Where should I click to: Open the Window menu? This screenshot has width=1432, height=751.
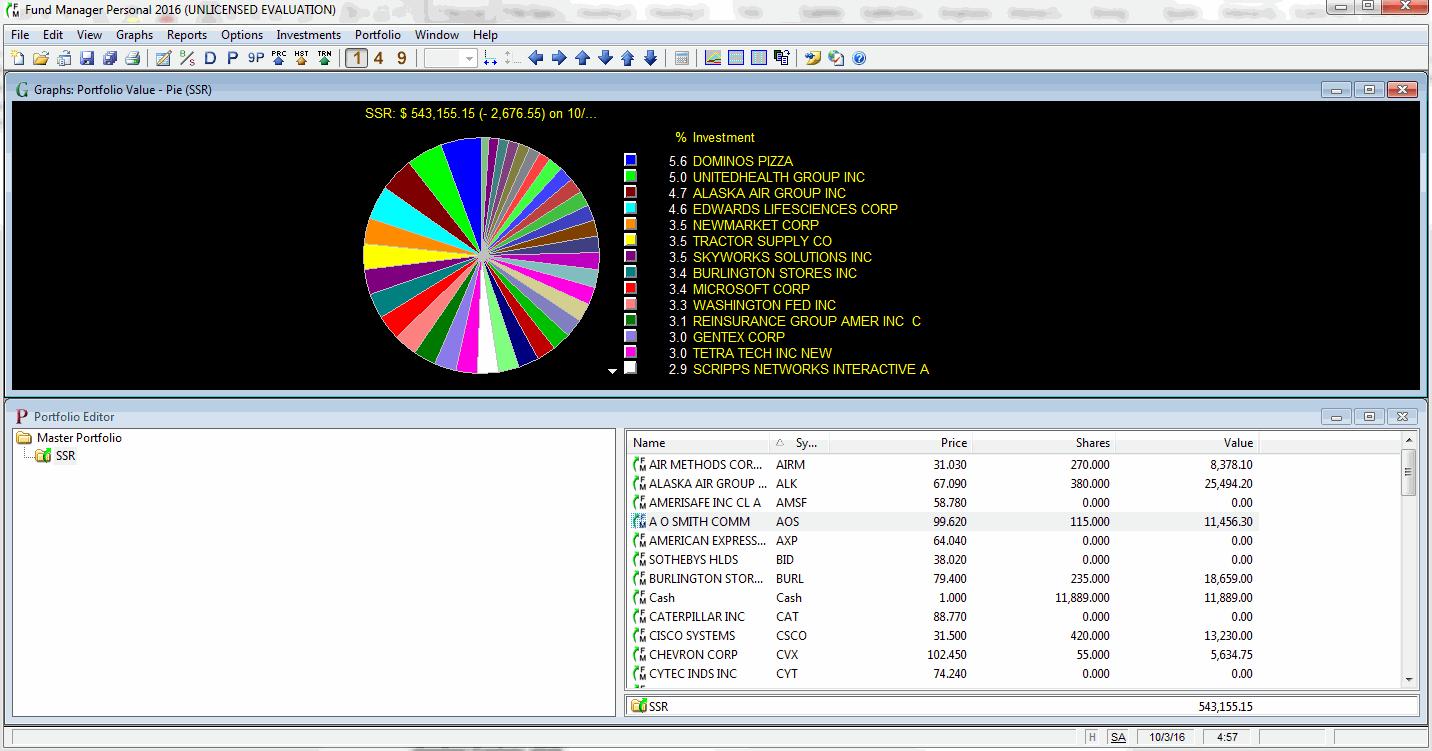click(x=437, y=35)
